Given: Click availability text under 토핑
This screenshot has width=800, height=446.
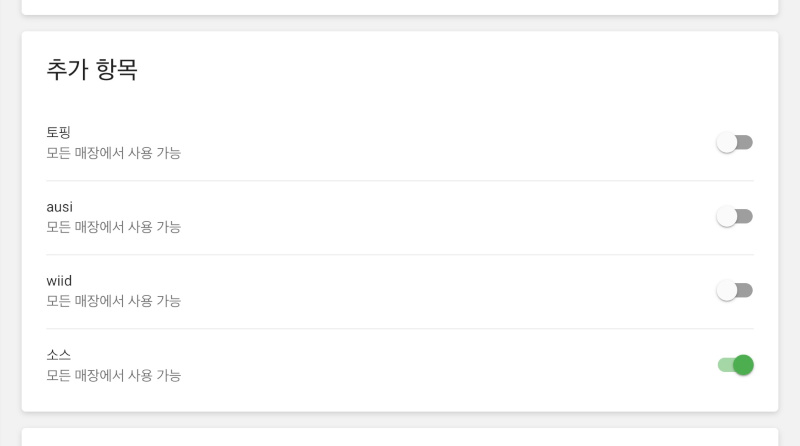Looking at the screenshot, I should coord(113,153).
